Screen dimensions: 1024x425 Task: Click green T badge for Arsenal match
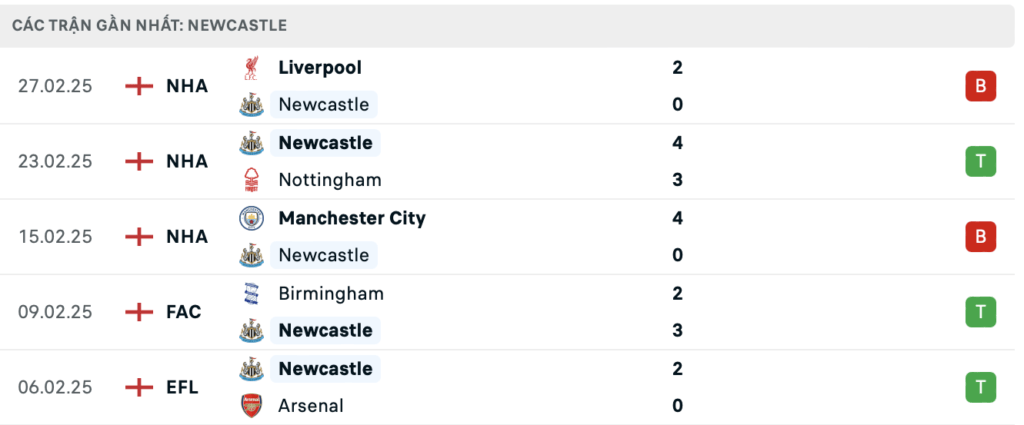(980, 387)
